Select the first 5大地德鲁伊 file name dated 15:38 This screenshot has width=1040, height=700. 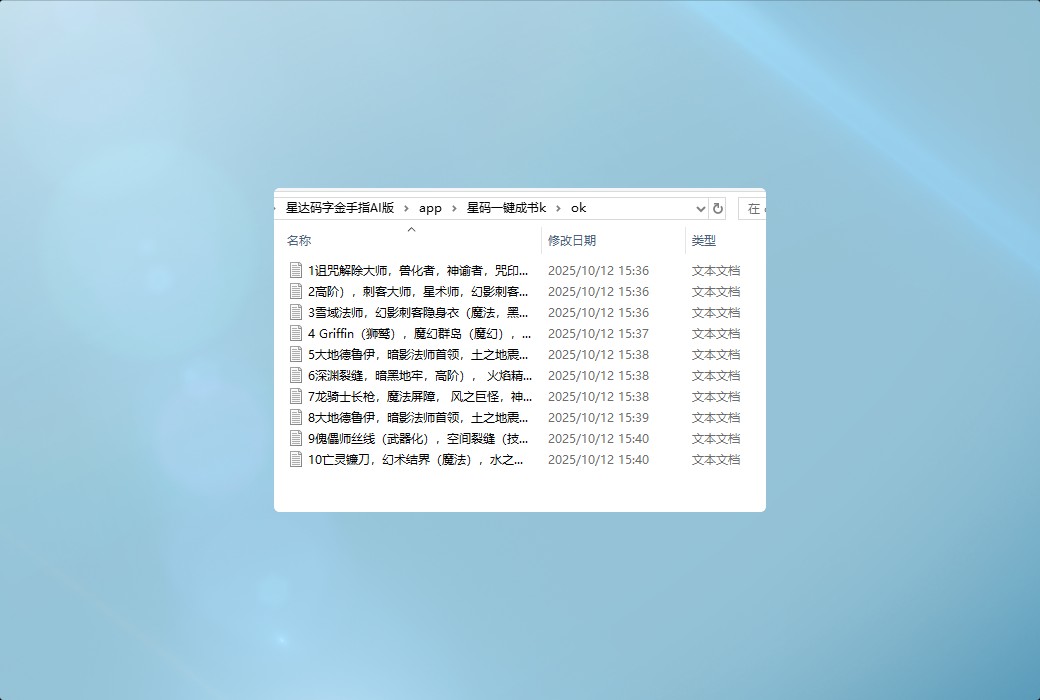pos(418,354)
